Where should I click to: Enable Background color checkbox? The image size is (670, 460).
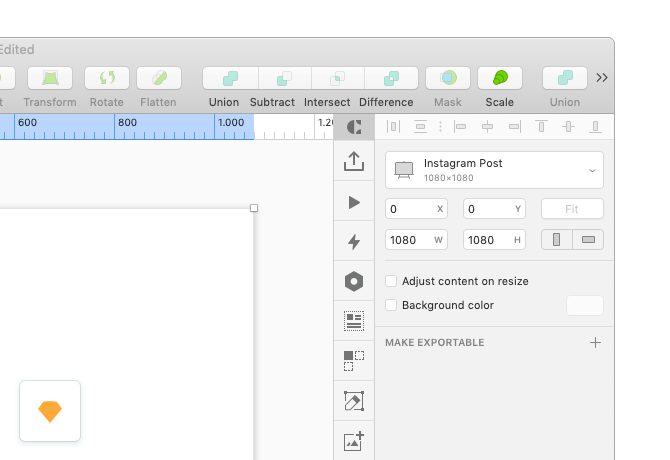391,305
